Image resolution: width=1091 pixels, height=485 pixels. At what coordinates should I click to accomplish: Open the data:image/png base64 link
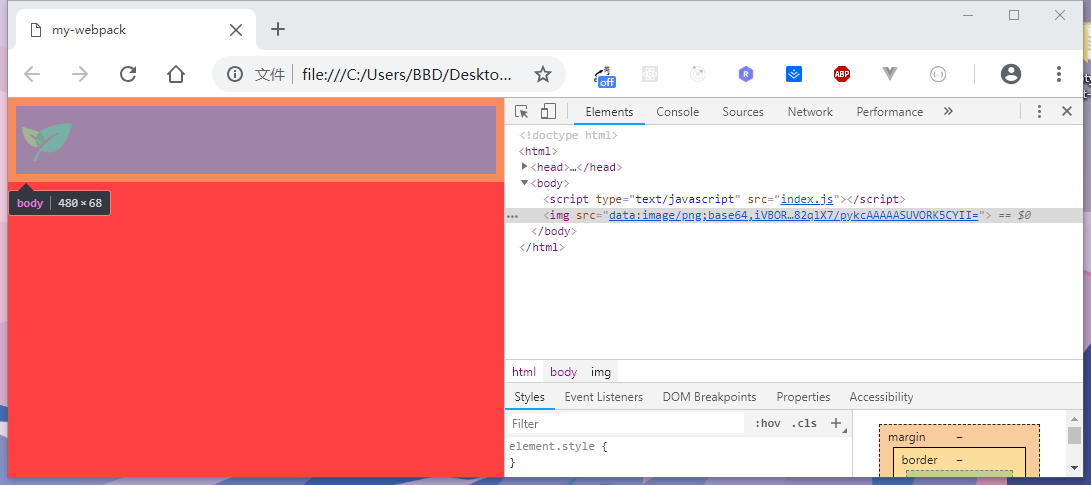pos(793,215)
